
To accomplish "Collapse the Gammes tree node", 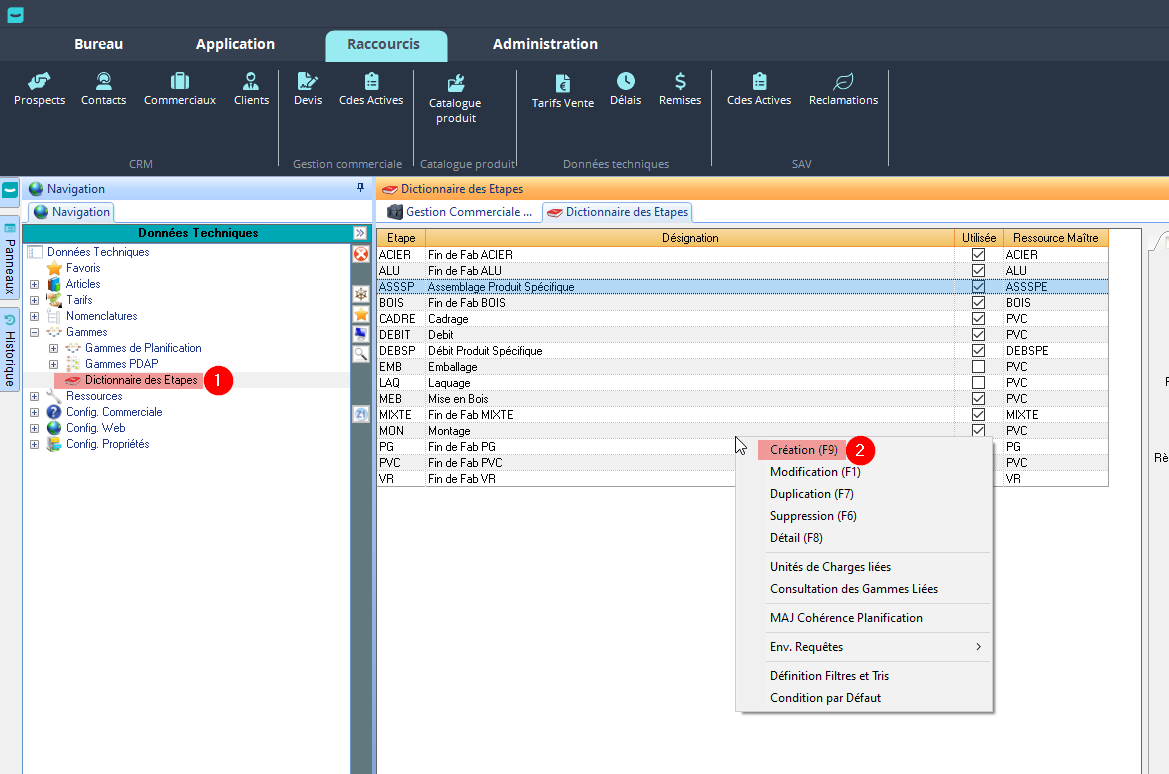I will tap(35, 332).
